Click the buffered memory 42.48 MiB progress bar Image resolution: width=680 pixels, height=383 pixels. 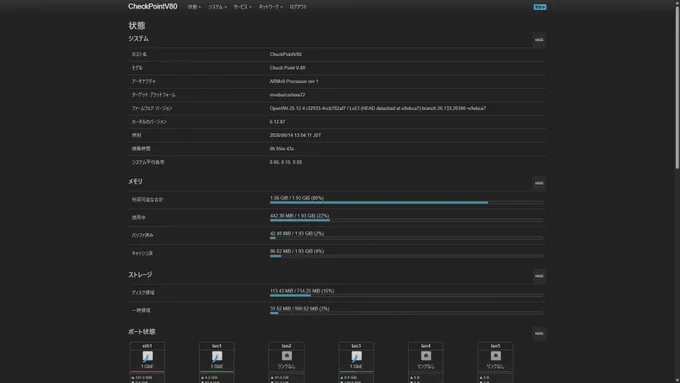click(406, 238)
